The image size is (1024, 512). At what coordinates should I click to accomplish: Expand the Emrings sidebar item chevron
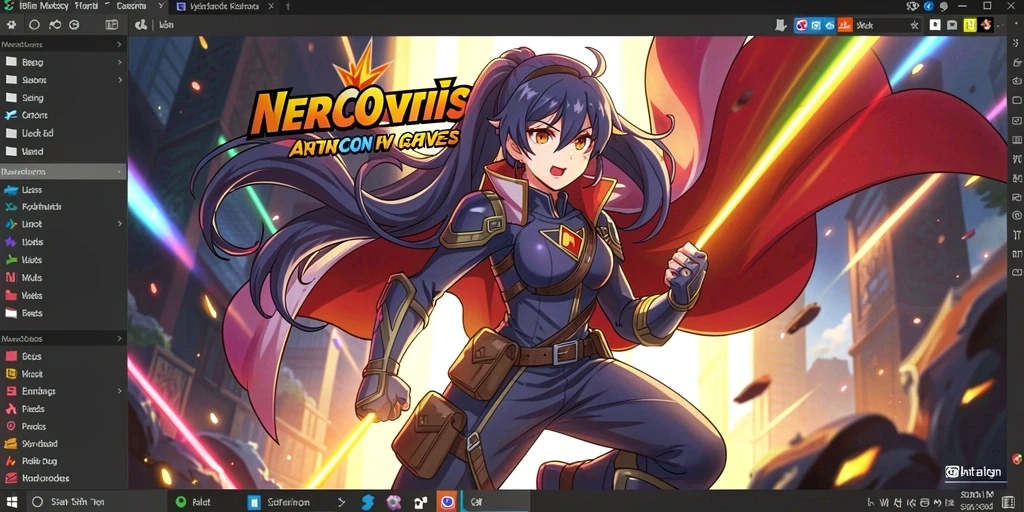120,391
